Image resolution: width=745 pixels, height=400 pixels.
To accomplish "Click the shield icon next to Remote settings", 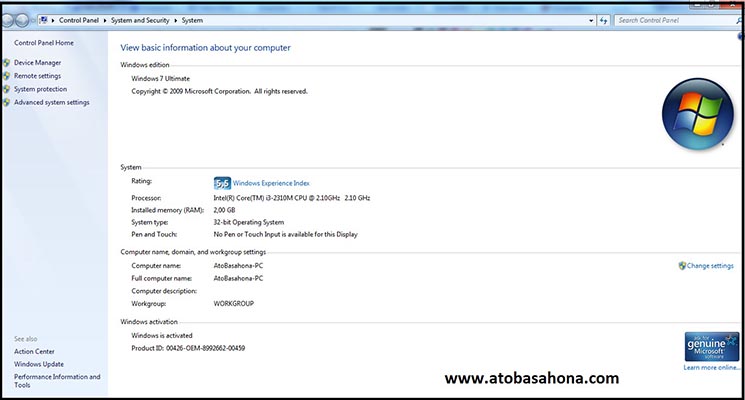I will click(7, 76).
